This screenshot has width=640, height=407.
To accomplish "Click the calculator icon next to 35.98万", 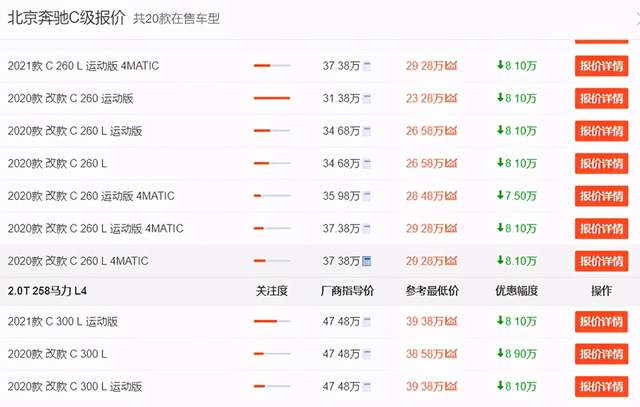I will coord(367,196).
